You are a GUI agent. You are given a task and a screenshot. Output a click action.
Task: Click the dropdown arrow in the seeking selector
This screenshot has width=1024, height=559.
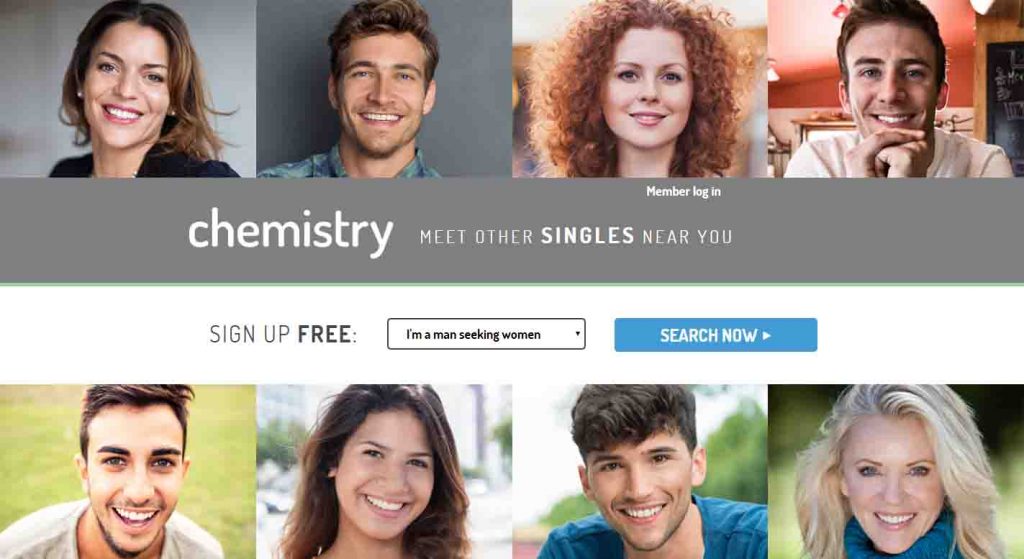tap(577, 334)
